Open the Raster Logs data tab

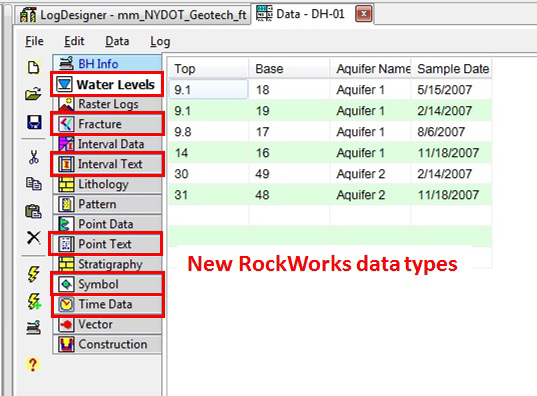click(107, 104)
